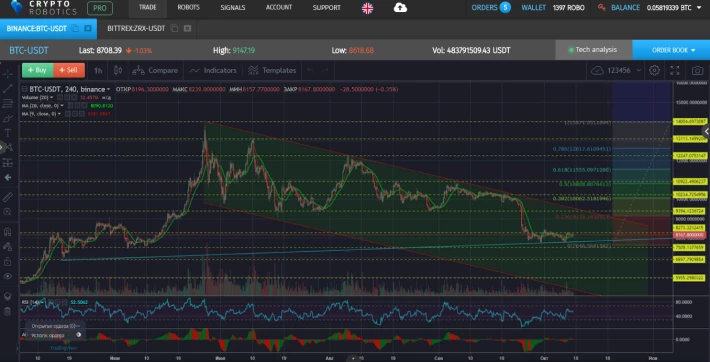Open the Indicators menu

point(213,71)
